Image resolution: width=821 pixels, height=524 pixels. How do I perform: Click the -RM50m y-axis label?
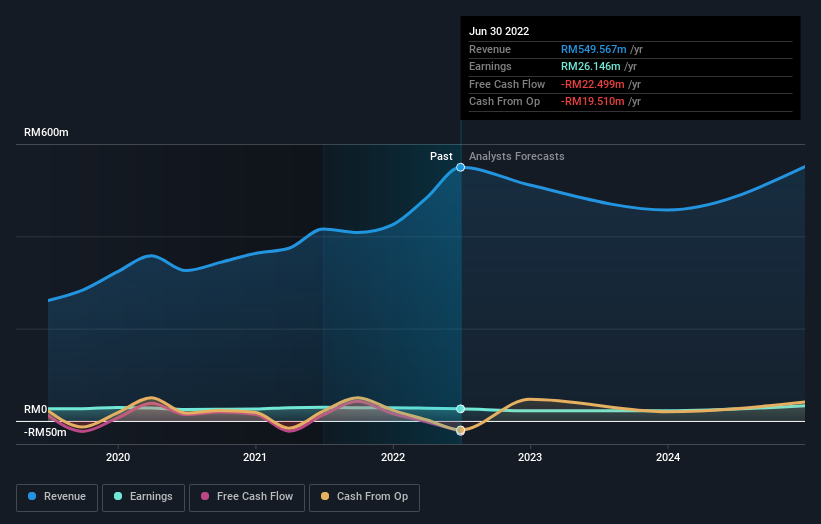tap(45, 432)
